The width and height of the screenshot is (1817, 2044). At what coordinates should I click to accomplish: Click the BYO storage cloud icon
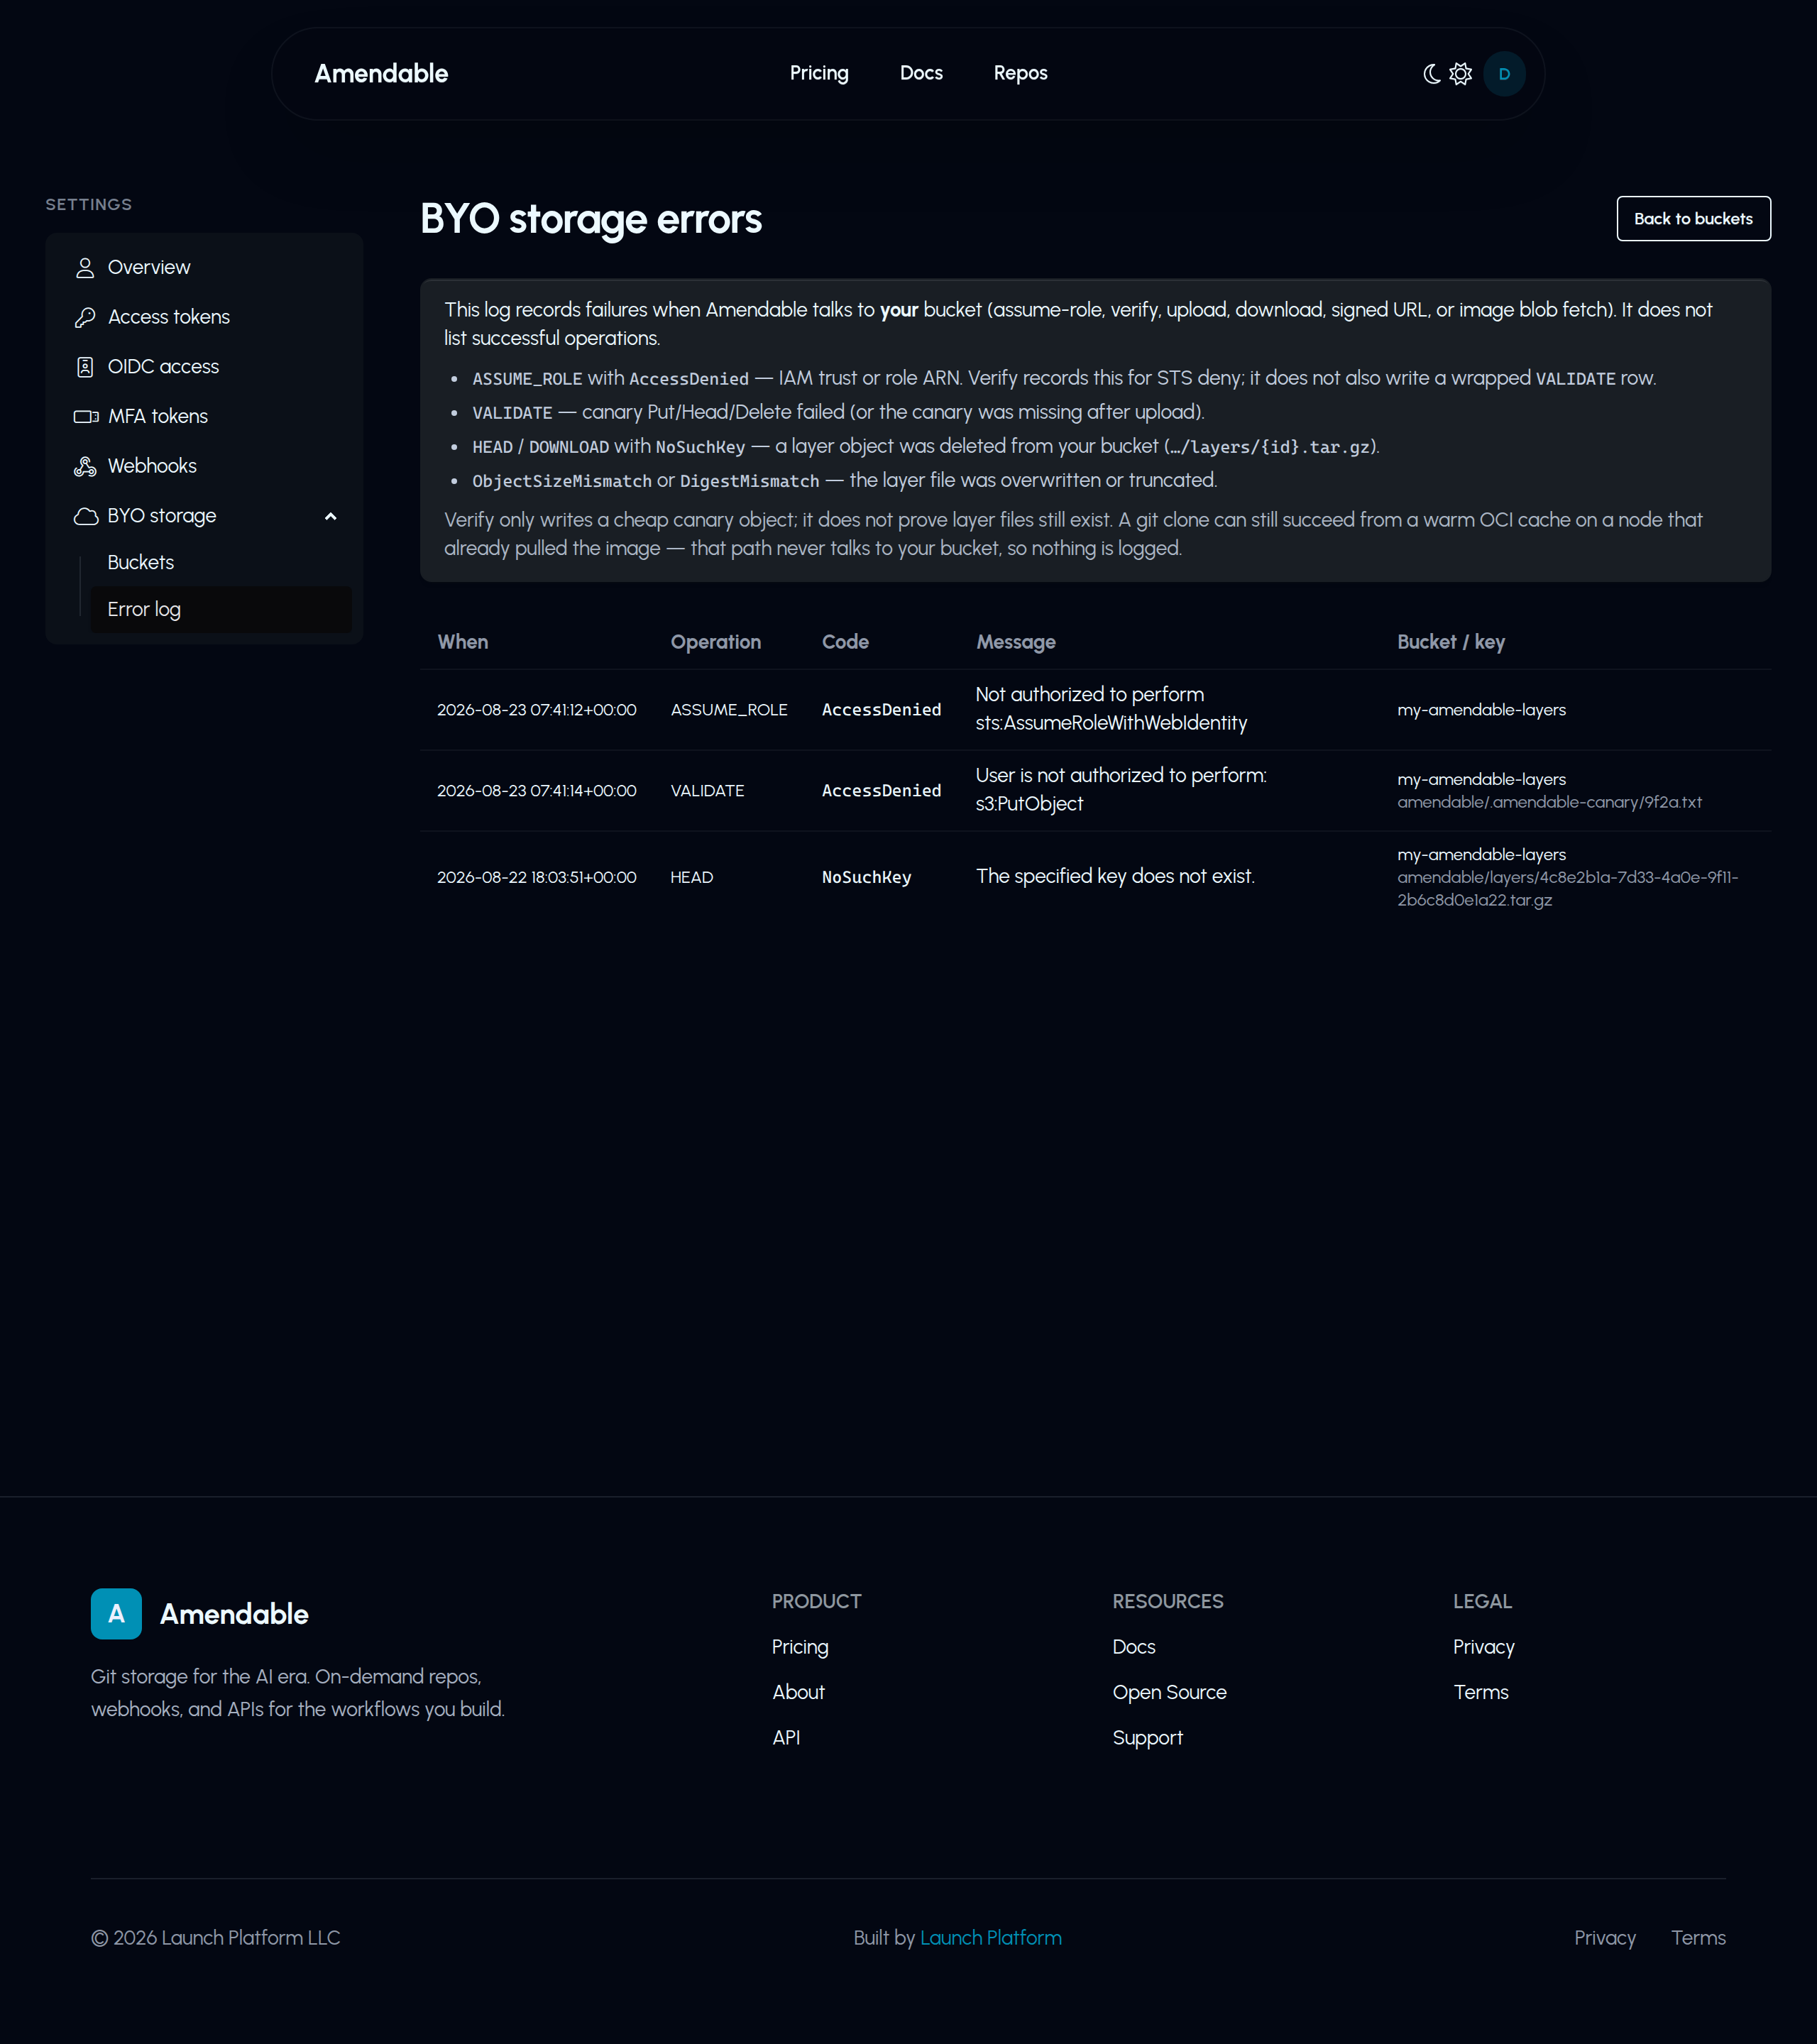click(86, 516)
